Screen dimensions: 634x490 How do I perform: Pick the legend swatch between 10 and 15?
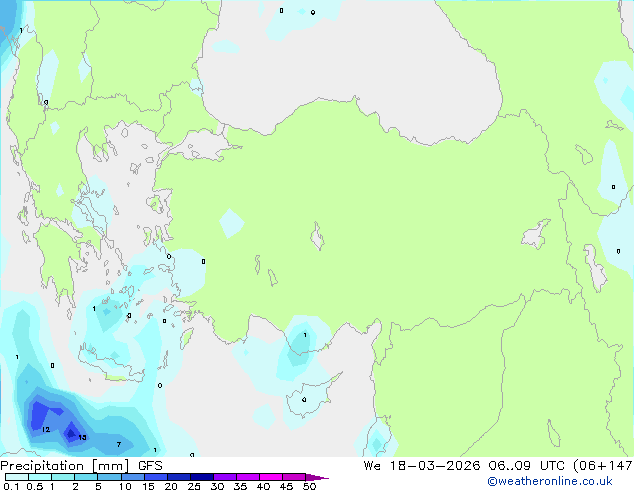133,477
